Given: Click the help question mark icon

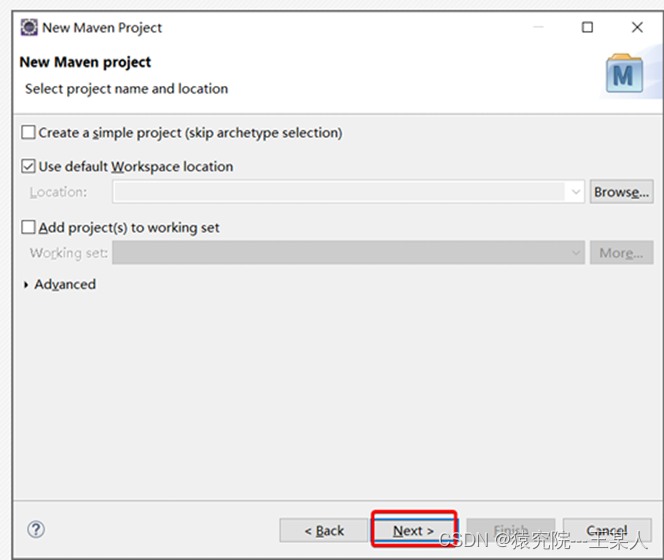Looking at the screenshot, I should click(36, 529).
